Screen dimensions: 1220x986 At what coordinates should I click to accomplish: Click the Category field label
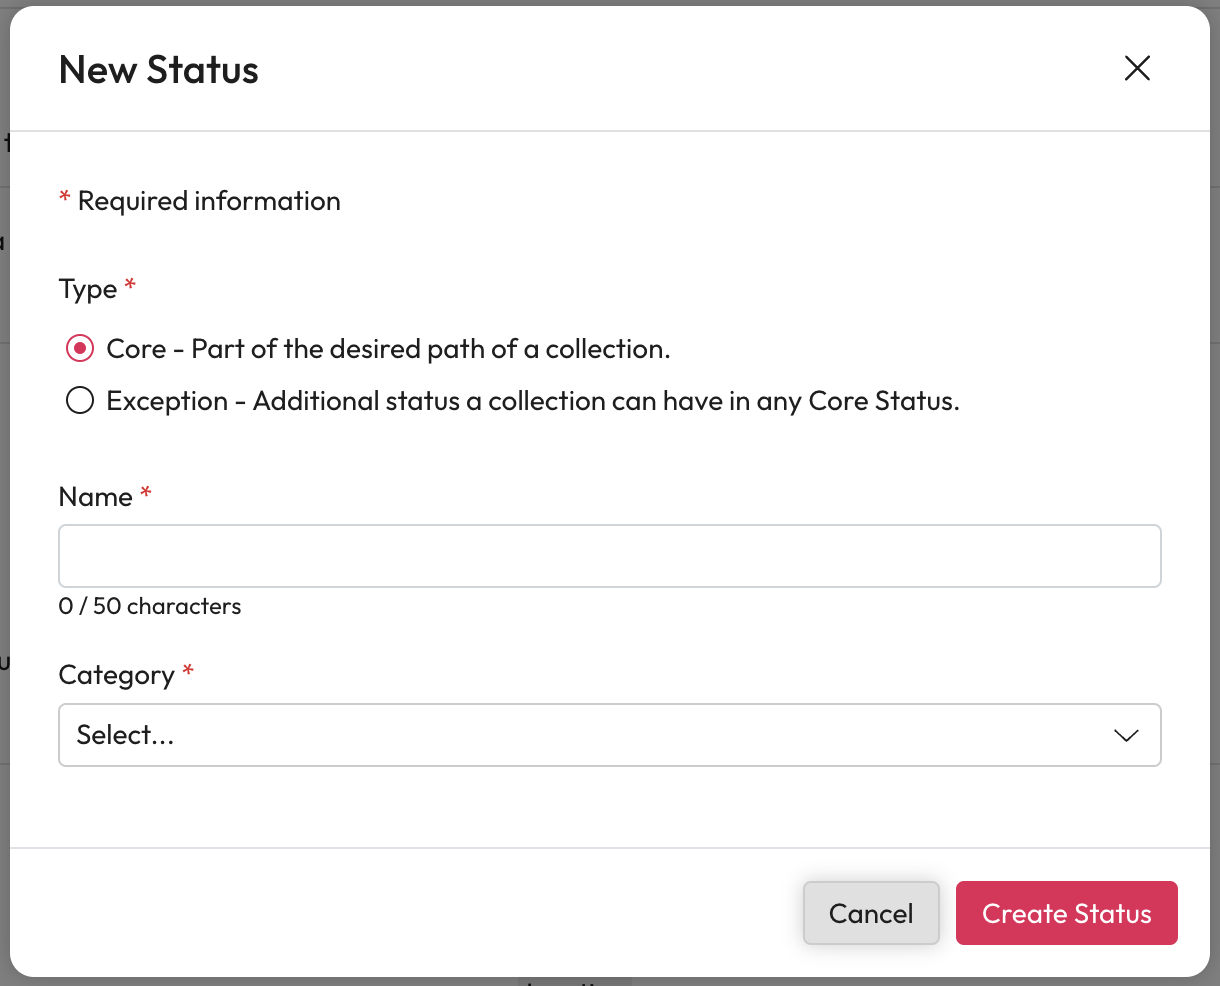point(116,675)
